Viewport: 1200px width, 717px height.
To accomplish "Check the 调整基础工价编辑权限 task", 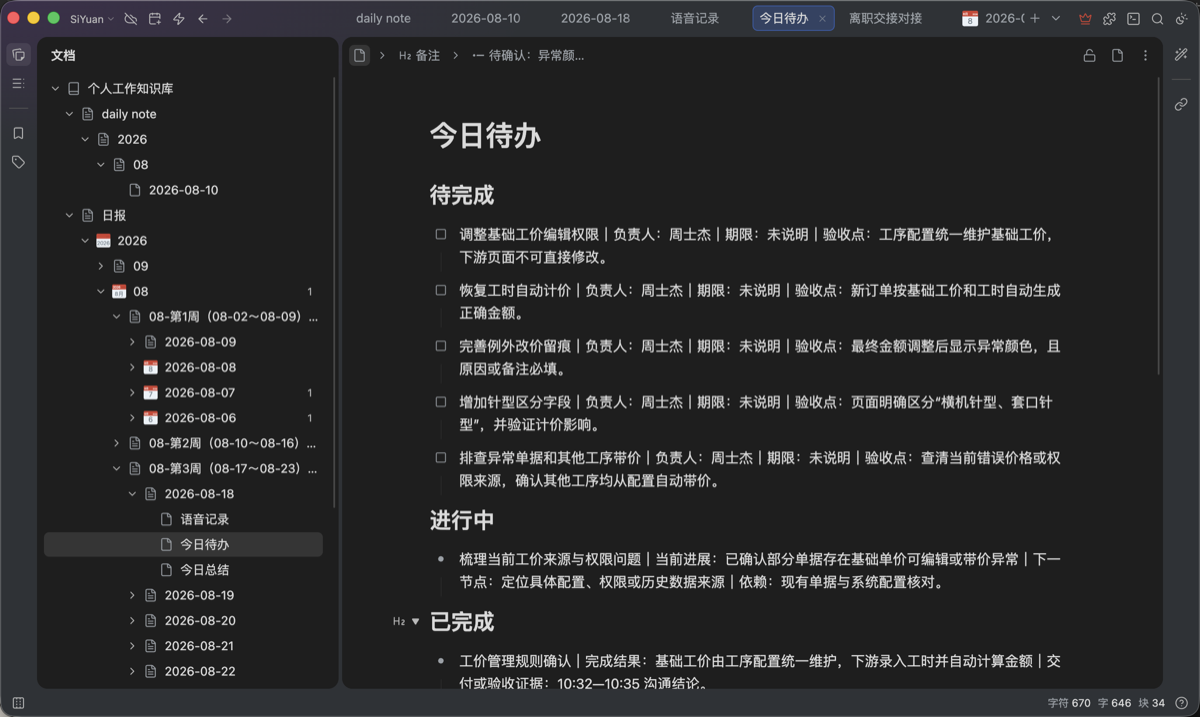I will 441,234.
